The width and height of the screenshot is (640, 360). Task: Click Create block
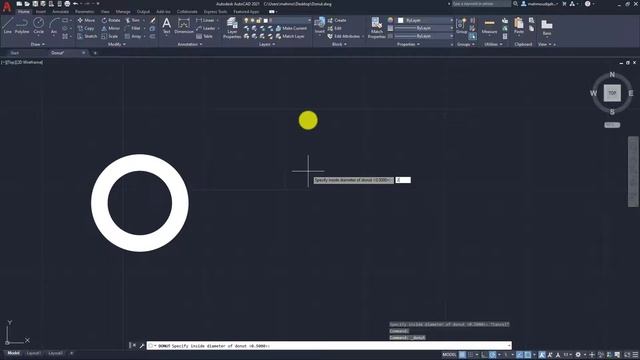[337, 20]
